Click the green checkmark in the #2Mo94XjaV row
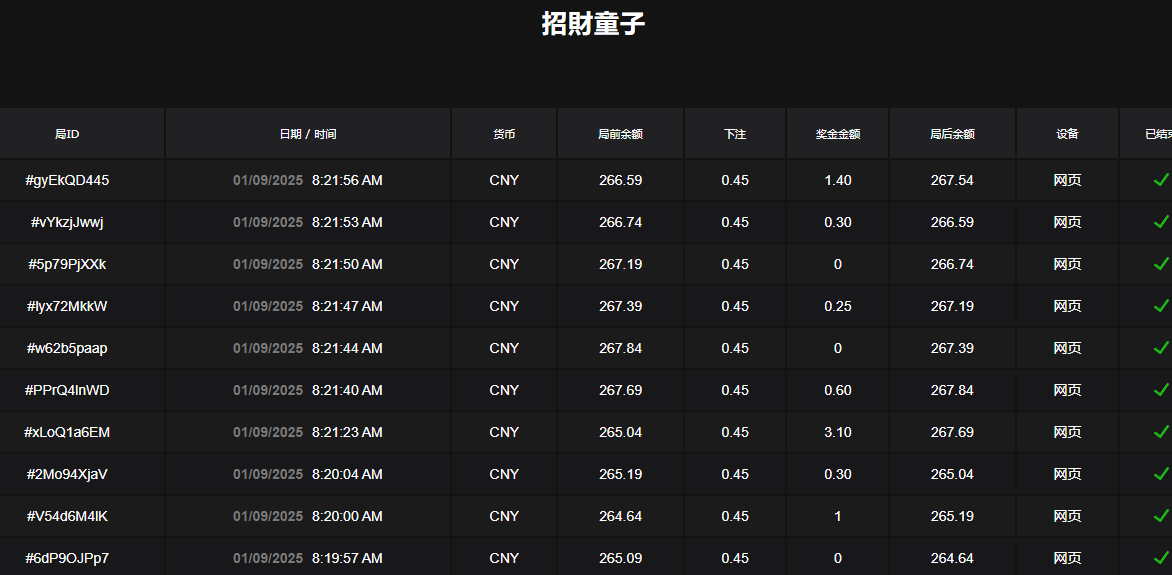 [1161, 474]
